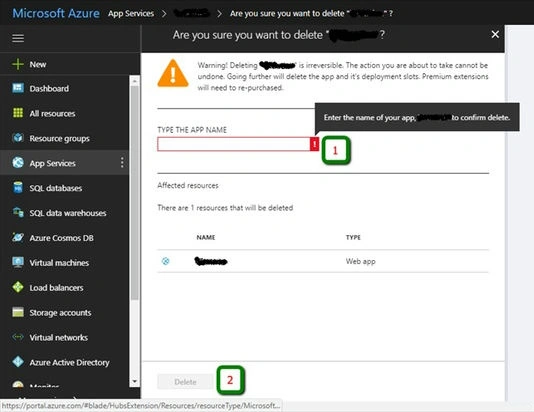Click the sidebar scroll down arrow
534x412 pixels.
[x=135, y=381]
